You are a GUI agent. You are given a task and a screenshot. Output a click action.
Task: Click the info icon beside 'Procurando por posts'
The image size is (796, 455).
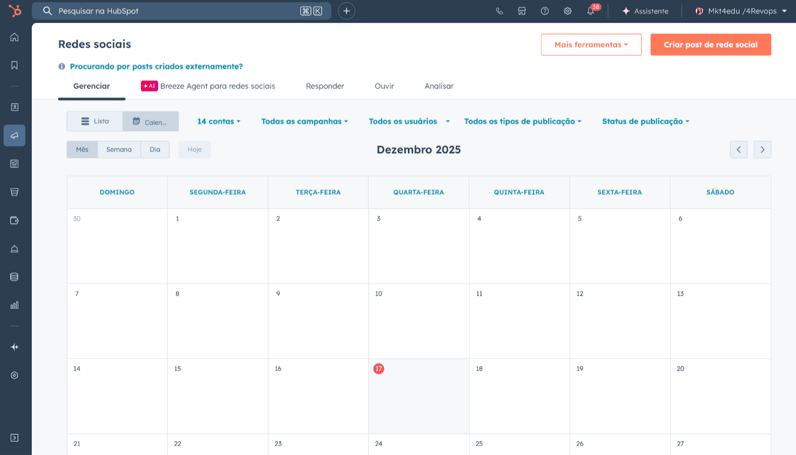tap(61, 67)
